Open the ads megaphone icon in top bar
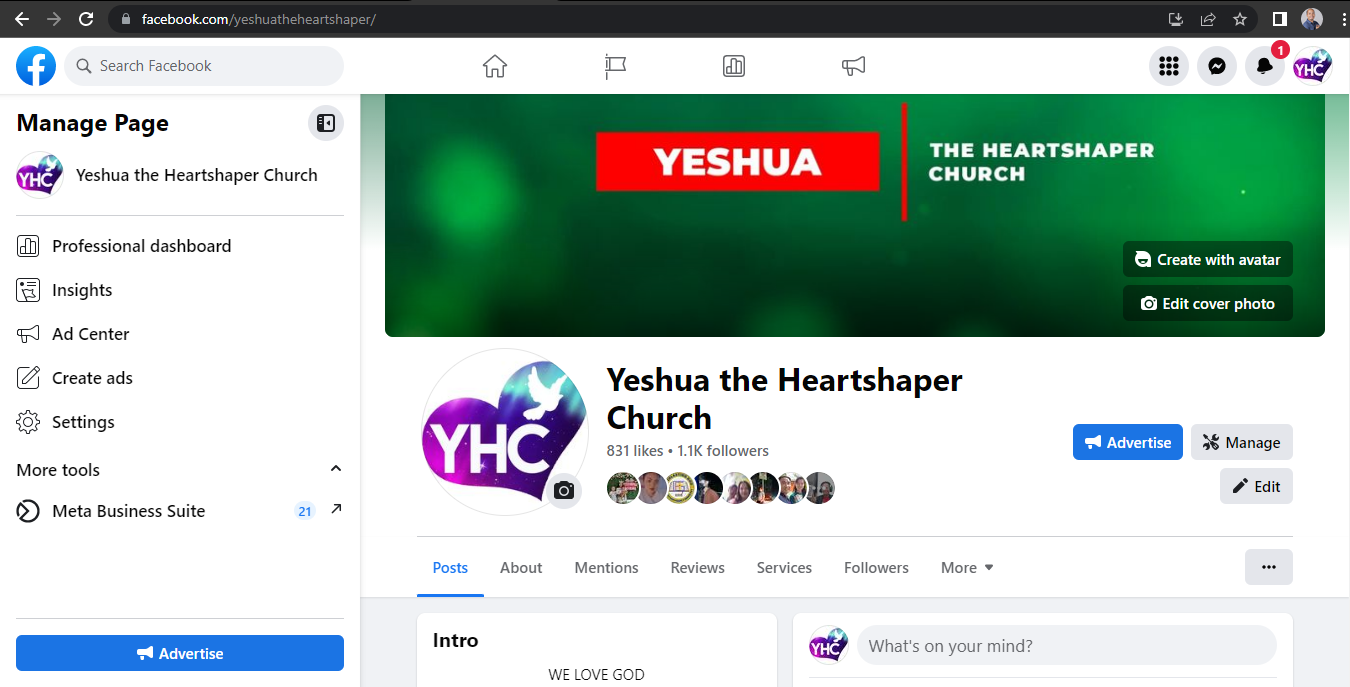Image resolution: width=1350 pixels, height=687 pixels. (x=853, y=66)
